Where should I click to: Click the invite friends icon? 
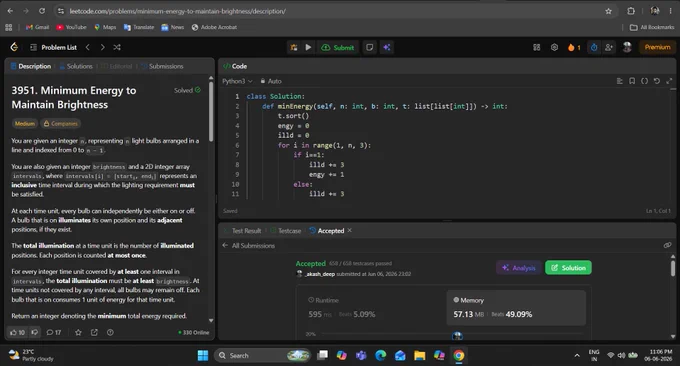click(x=609, y=47)
